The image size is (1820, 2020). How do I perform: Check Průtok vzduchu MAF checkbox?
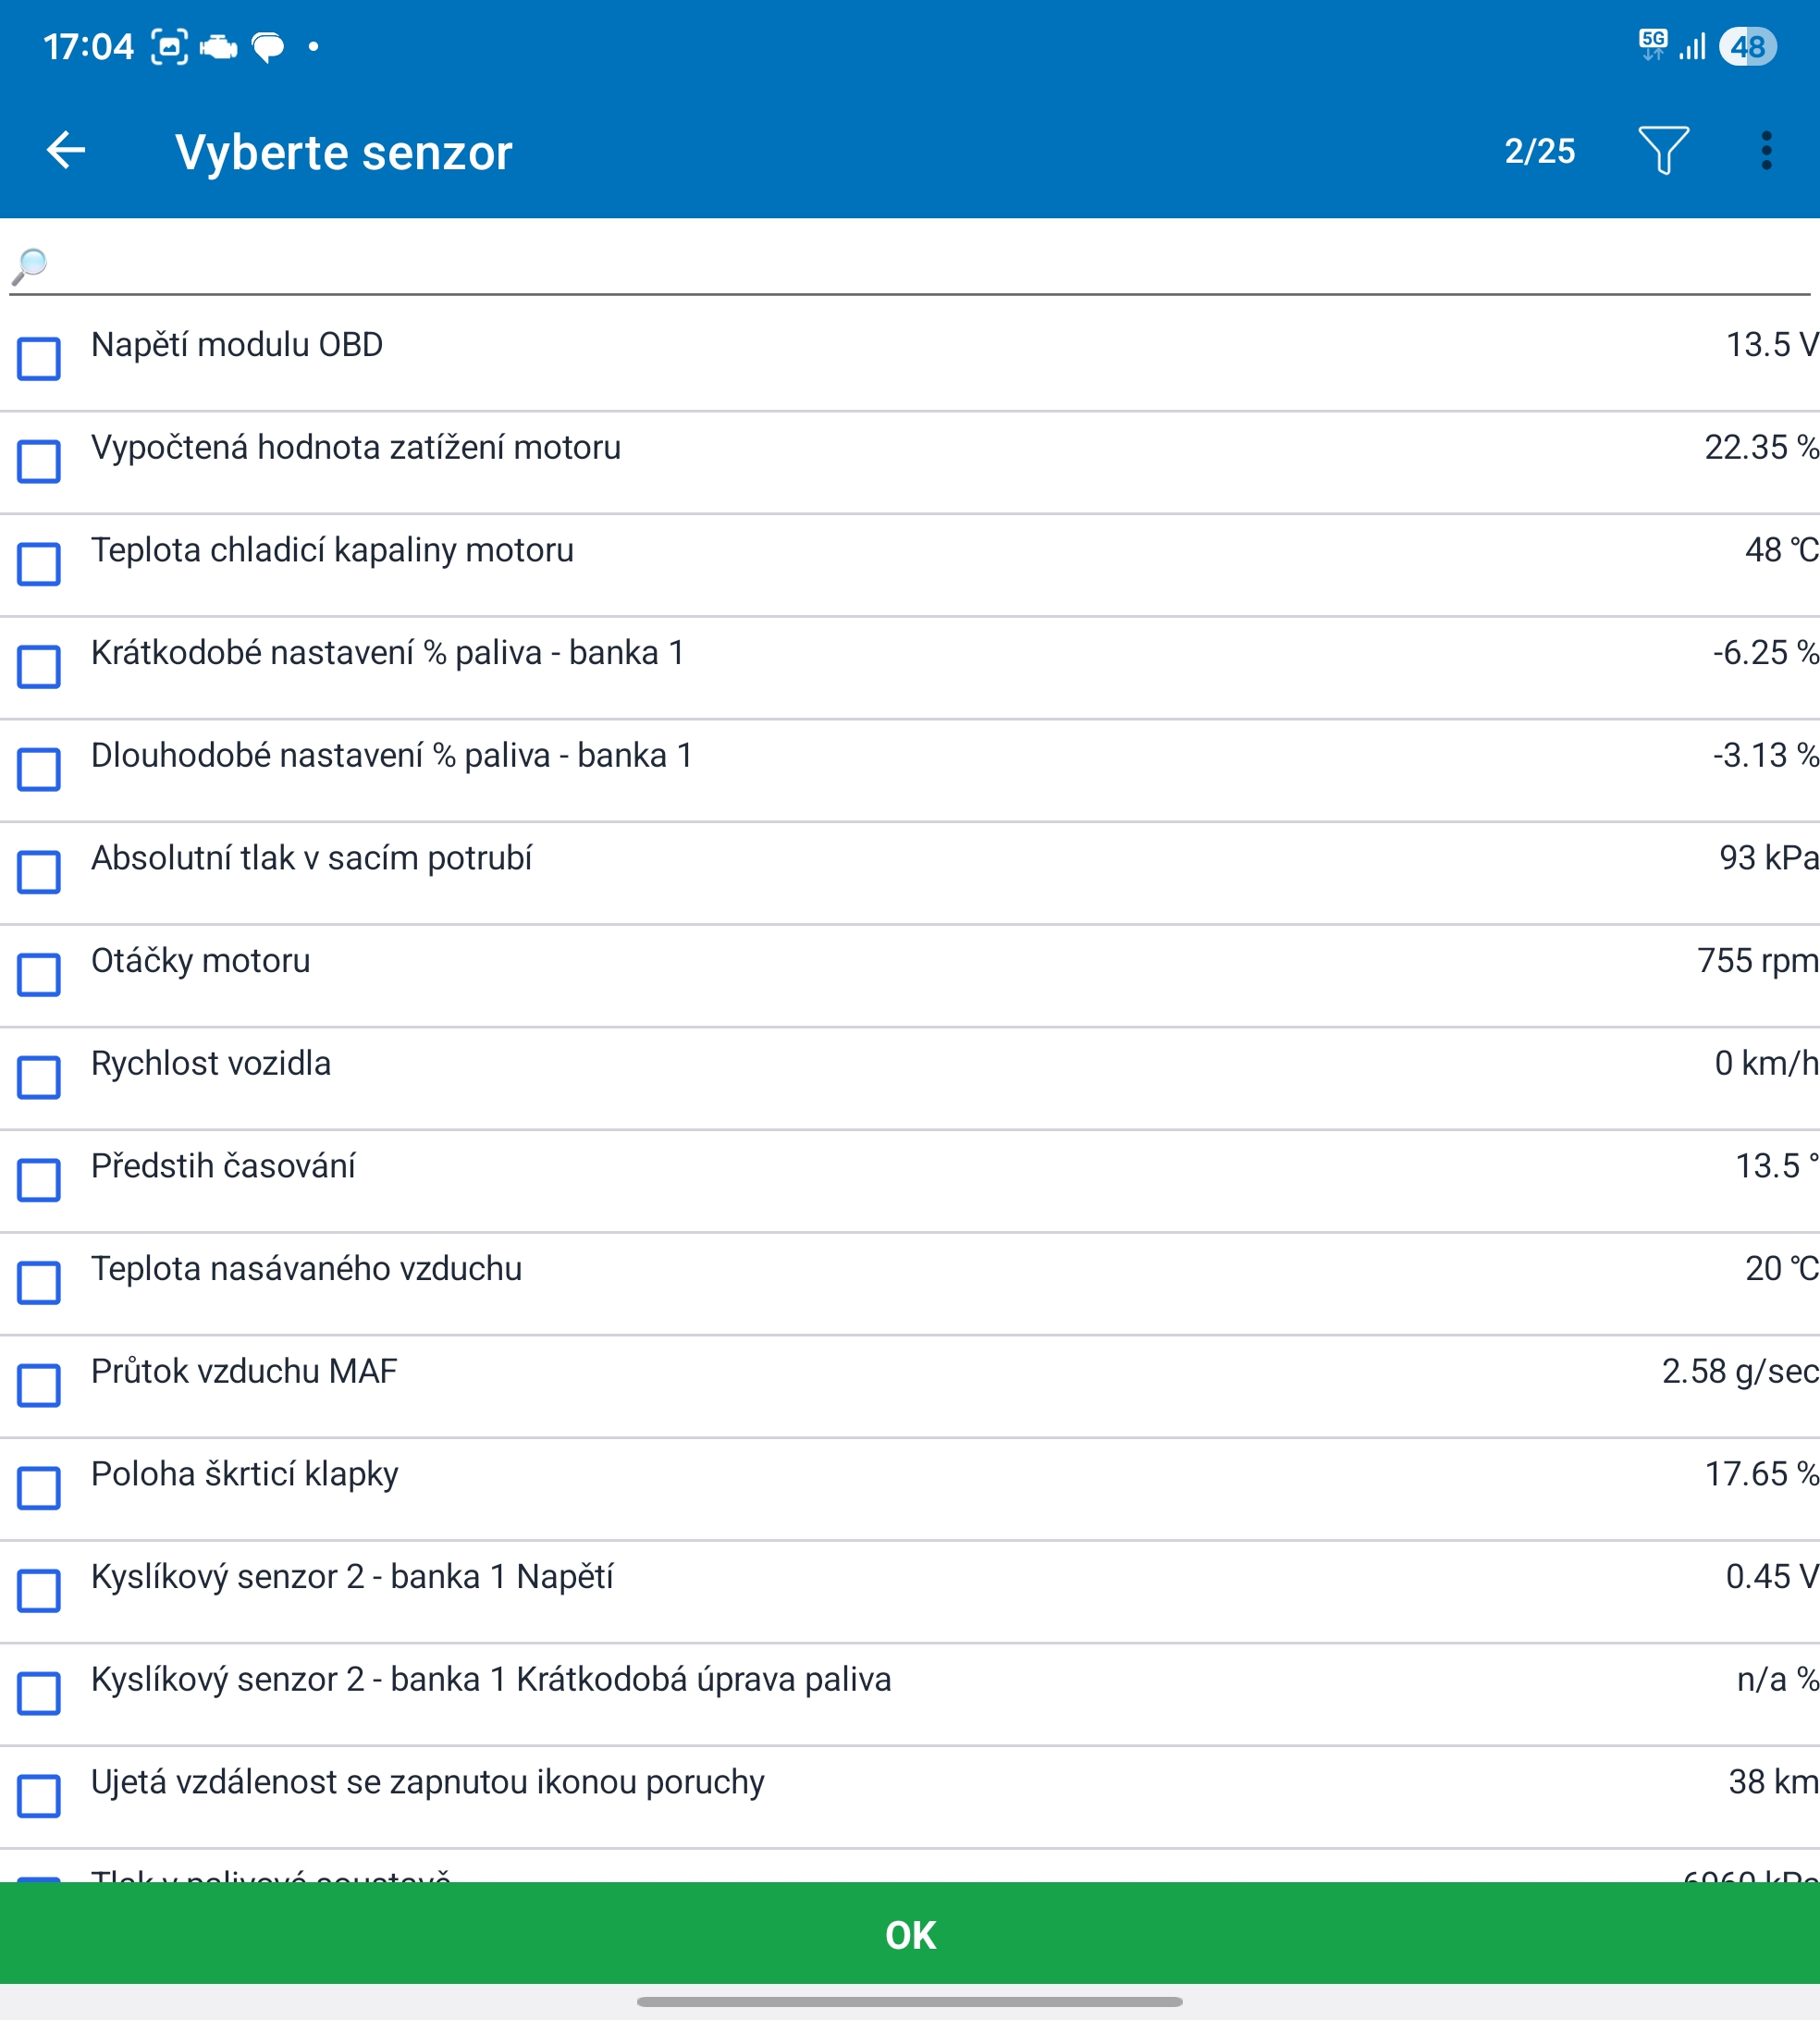pyautogui.click(x=39, y=1385)
